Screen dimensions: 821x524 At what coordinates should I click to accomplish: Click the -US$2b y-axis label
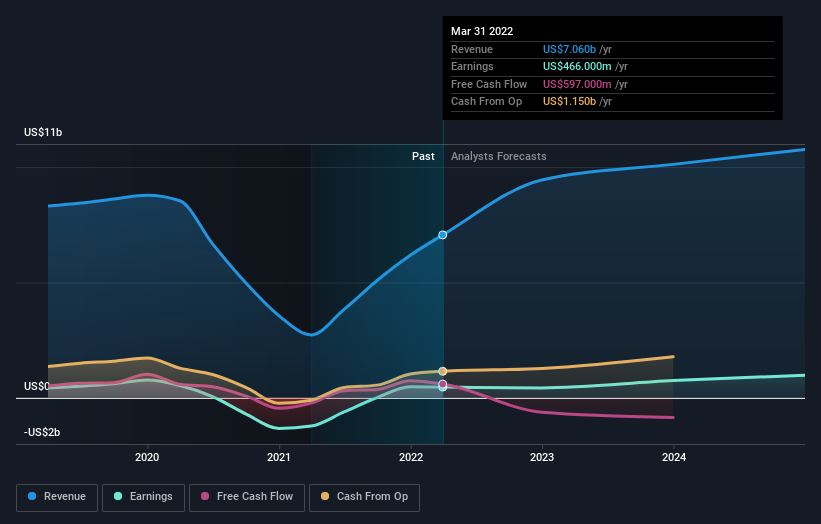42,432
